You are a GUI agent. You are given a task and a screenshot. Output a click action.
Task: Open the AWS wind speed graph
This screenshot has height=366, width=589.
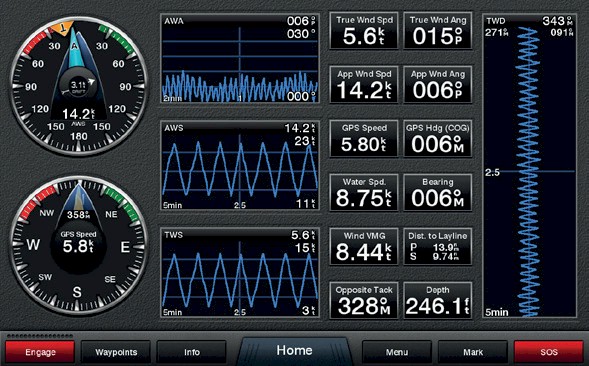[x=240, y=166]
